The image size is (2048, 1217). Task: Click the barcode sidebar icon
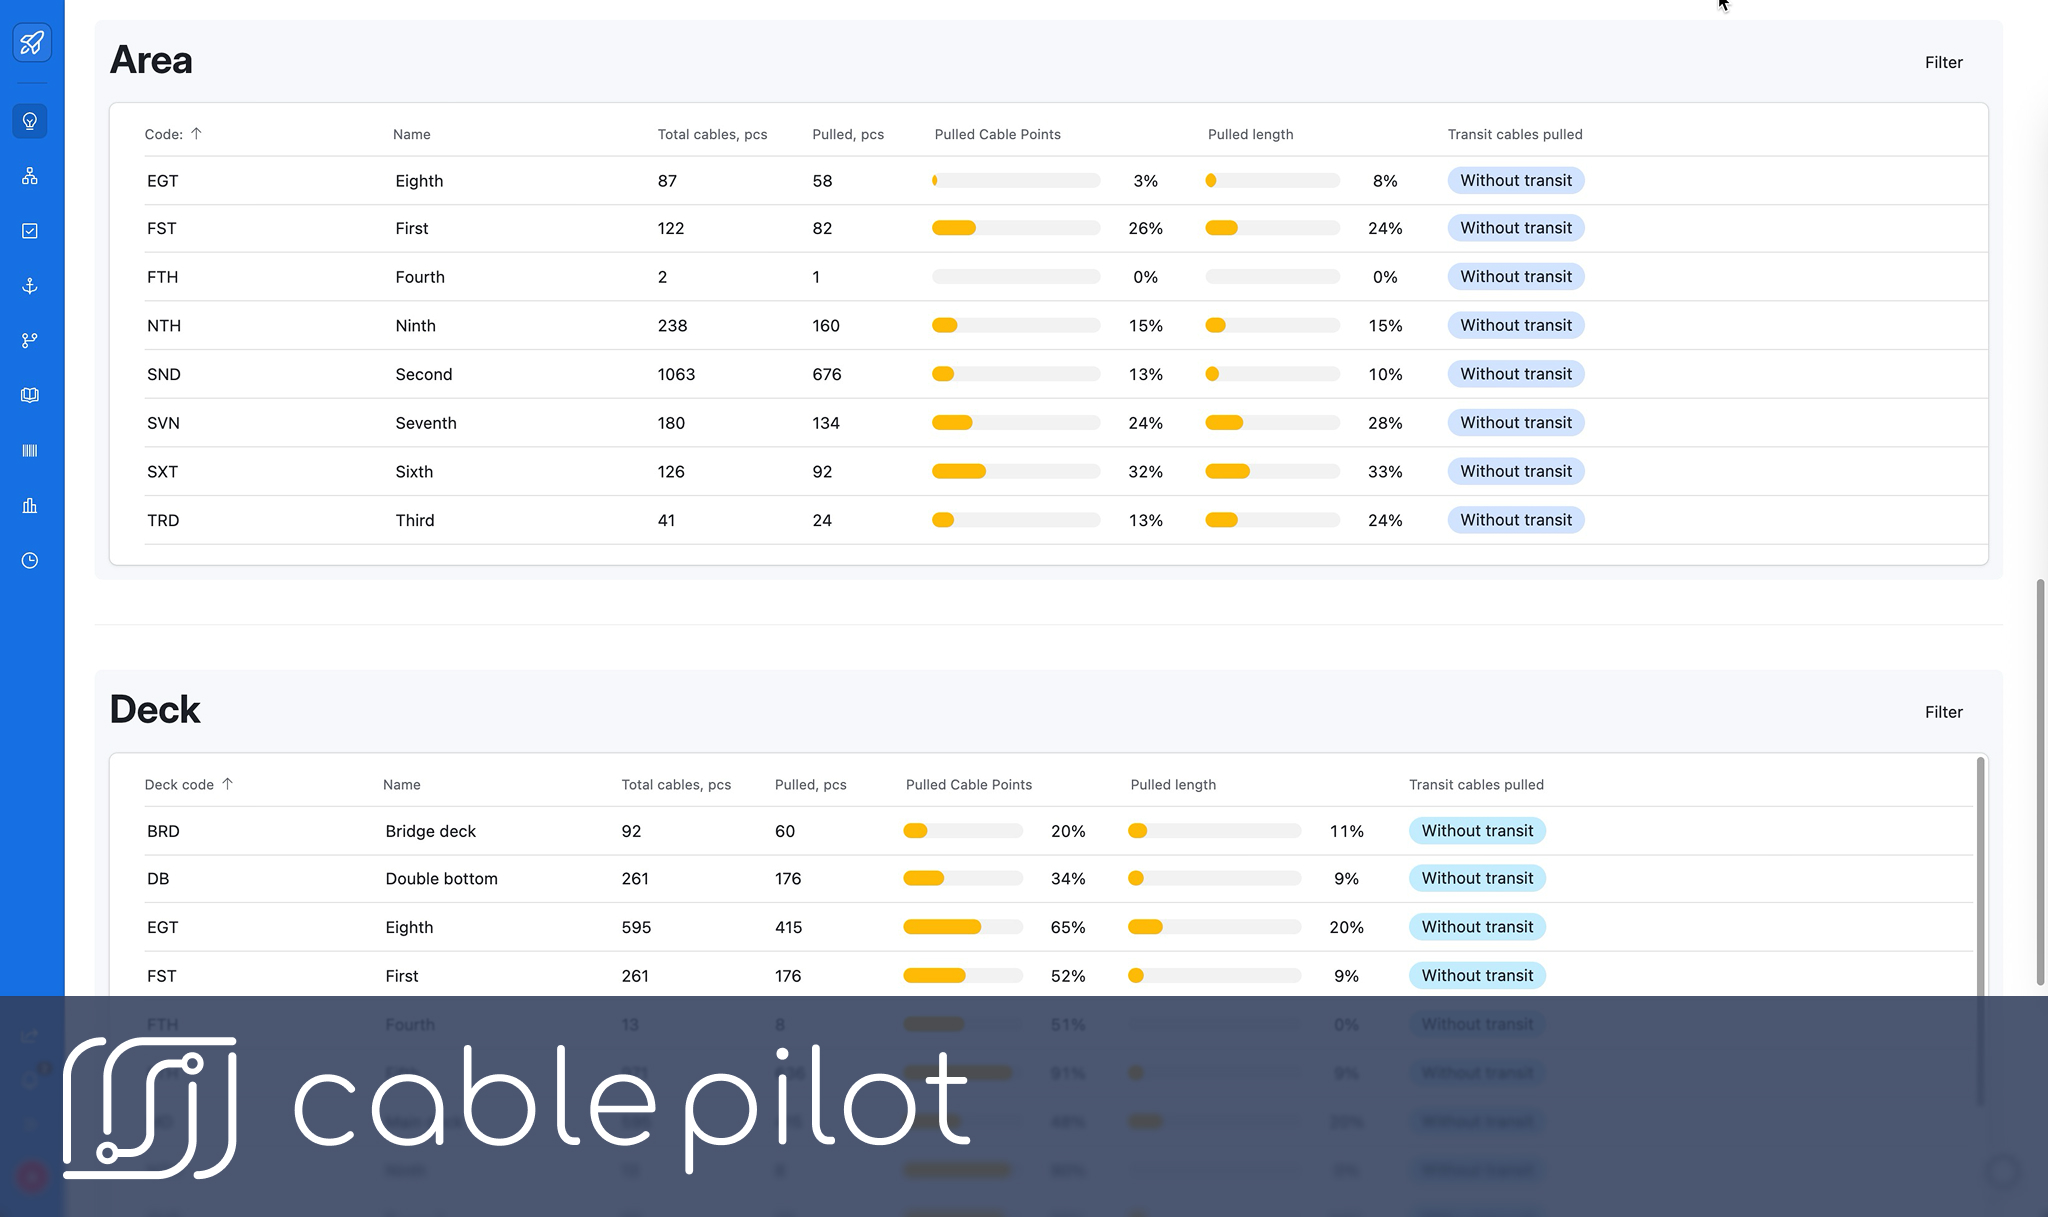coord(30,451)
